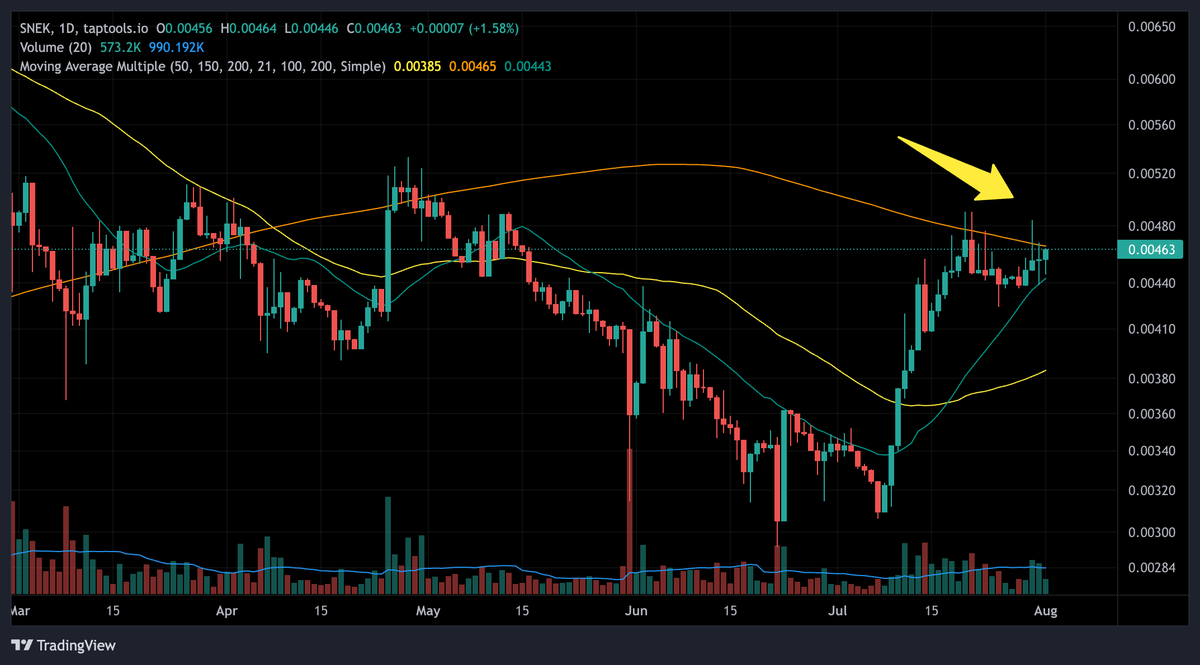Click the 0.00300 price axis label
This screenshot has height=665, width=1200.
pyautogui.click(x=1151, y=533)
